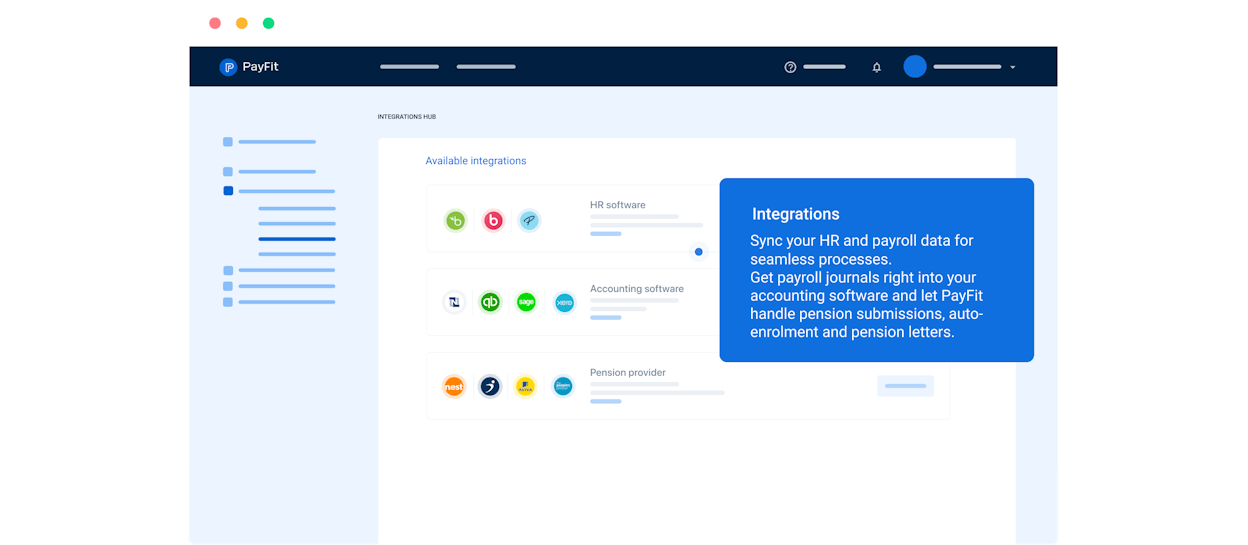Open the HR software card's blue link

(606, 234)
